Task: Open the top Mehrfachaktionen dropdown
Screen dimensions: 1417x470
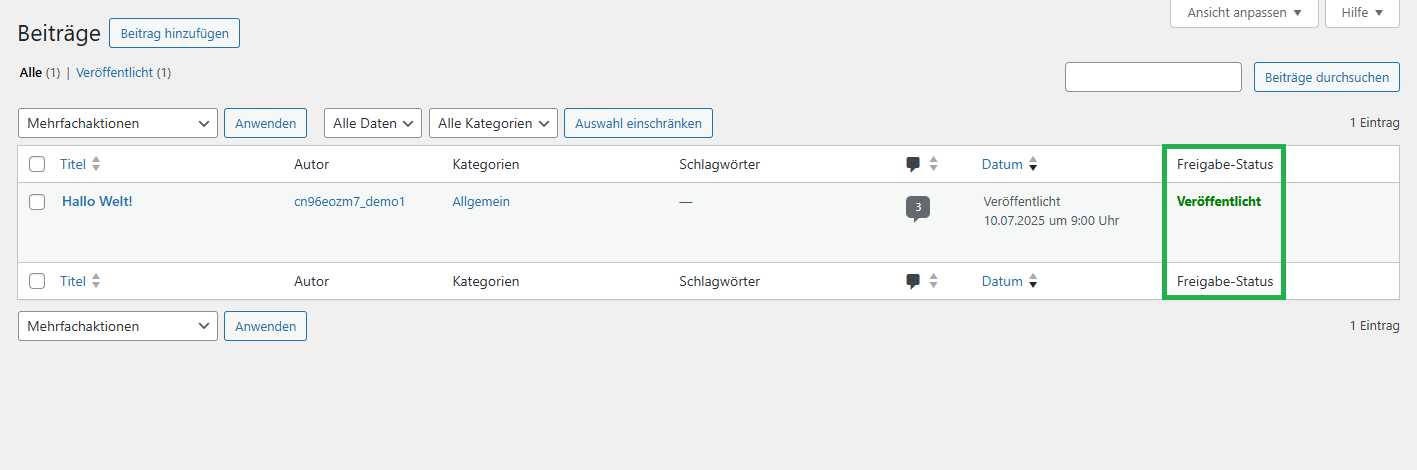Action: pyautogui.click(x=118, y=124)
